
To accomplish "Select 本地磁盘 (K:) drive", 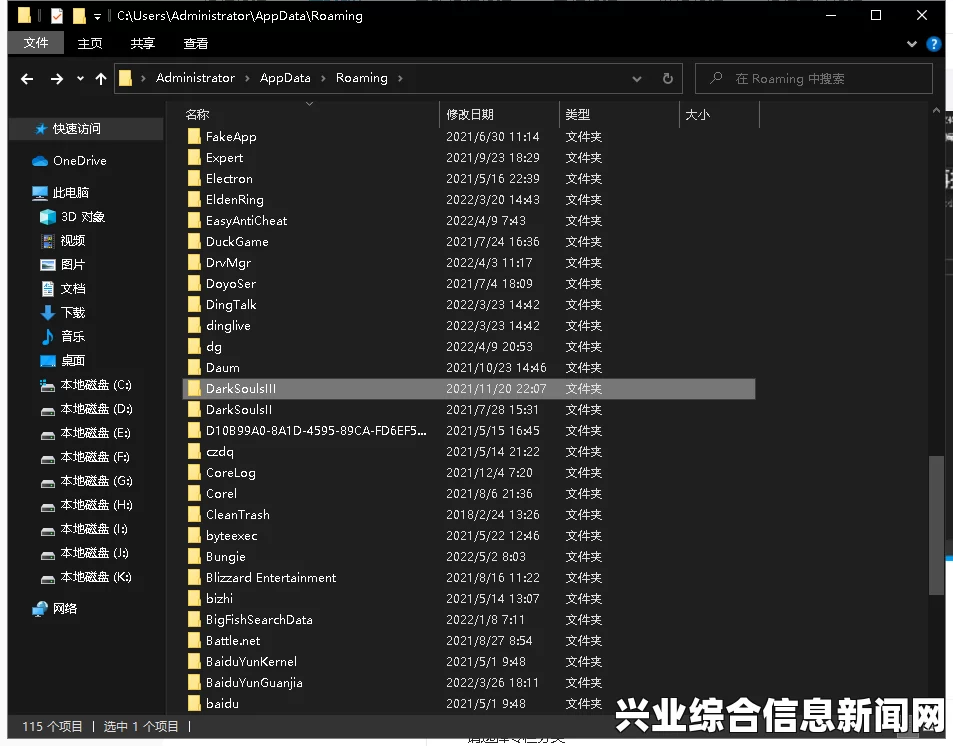I will [95, 576].
